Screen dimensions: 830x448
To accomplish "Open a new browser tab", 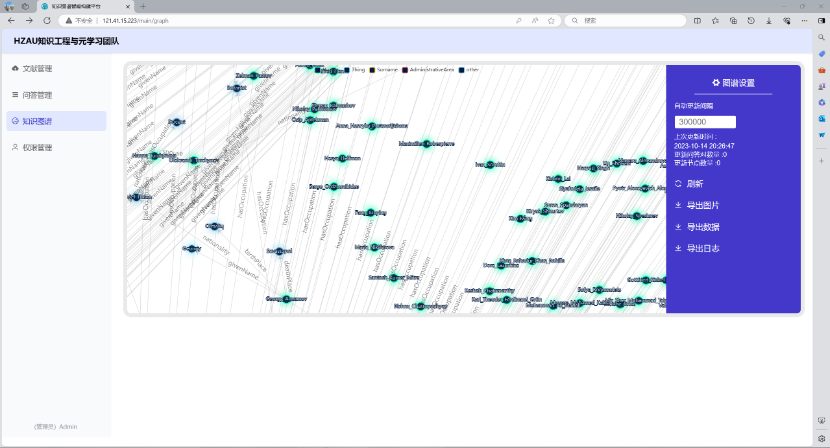I will pos(142,6).
